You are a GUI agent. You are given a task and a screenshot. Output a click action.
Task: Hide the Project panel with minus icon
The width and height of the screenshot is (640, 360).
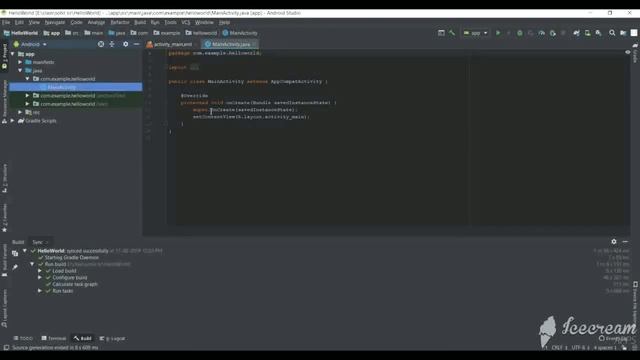coord(136,44)
